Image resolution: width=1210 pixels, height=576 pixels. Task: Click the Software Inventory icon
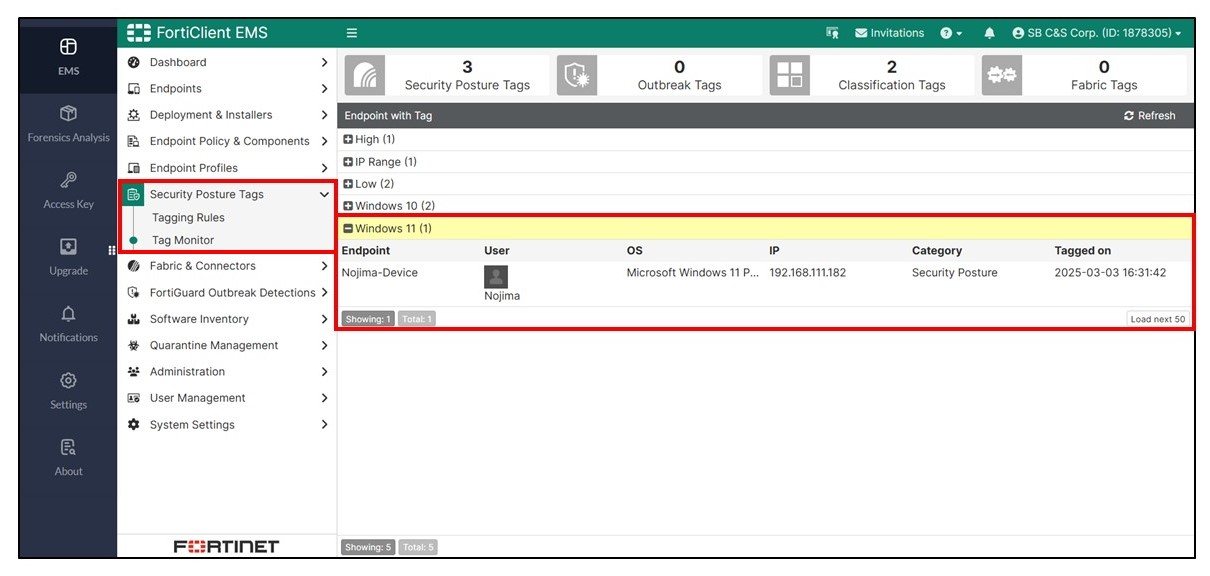(133, 319)
